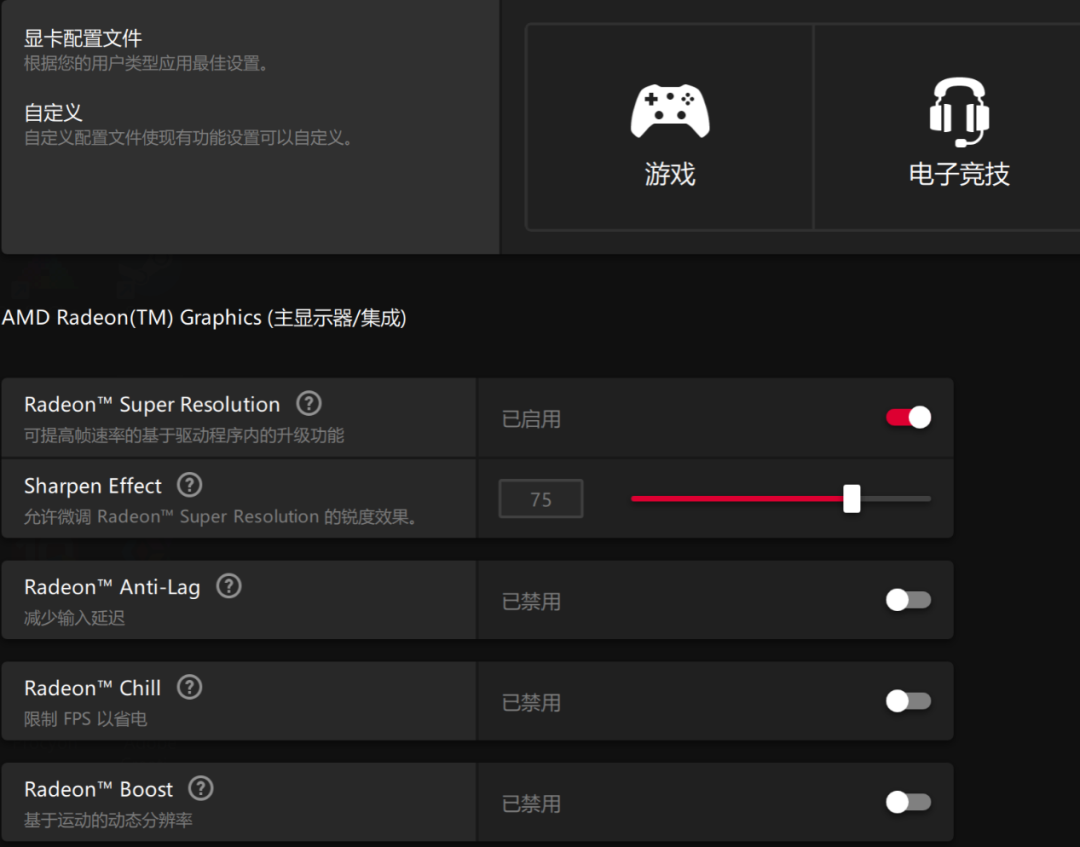This screenshot has height=847, width=1080.
Task: Click the 限制 FPS 以省电 description
Action: tap(85, 719)
